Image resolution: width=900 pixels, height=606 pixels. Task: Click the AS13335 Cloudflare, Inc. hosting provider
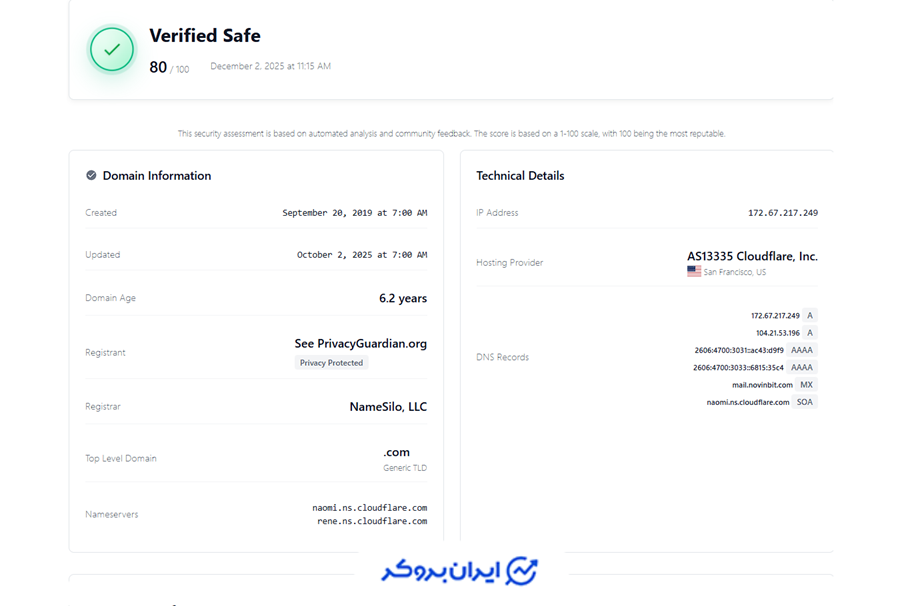tap(752, 257)
